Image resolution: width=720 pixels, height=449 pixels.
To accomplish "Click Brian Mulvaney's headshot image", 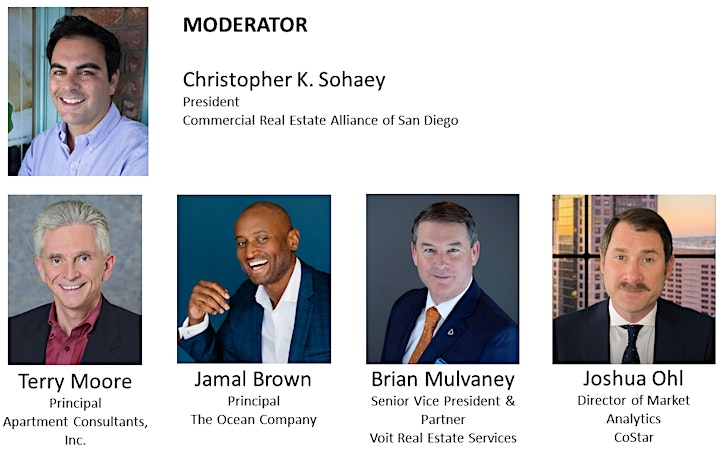I will point(443,279).
